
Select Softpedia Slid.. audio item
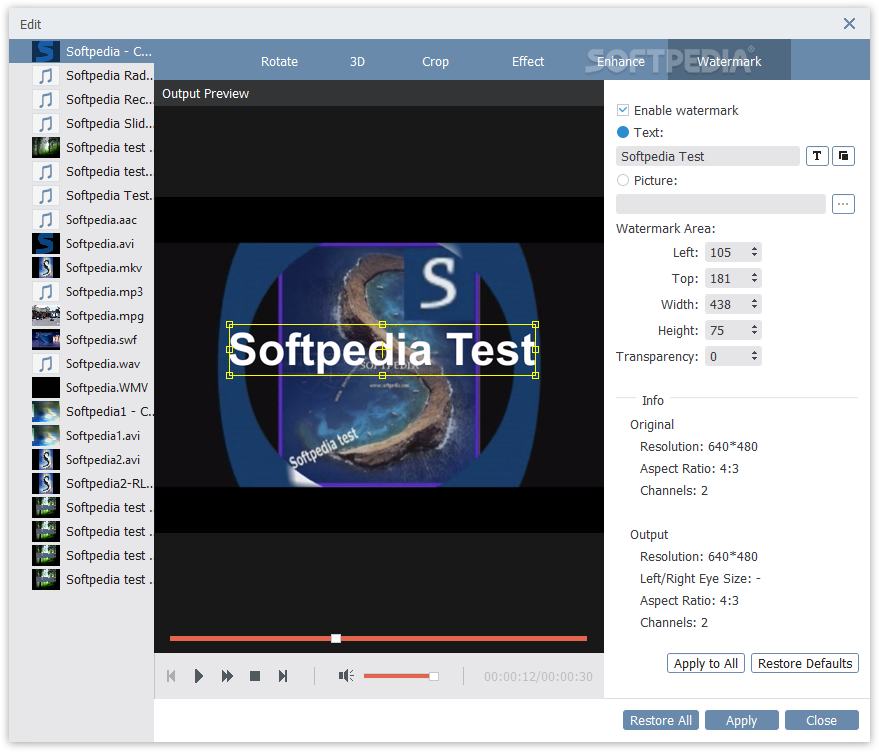point(81,123)
